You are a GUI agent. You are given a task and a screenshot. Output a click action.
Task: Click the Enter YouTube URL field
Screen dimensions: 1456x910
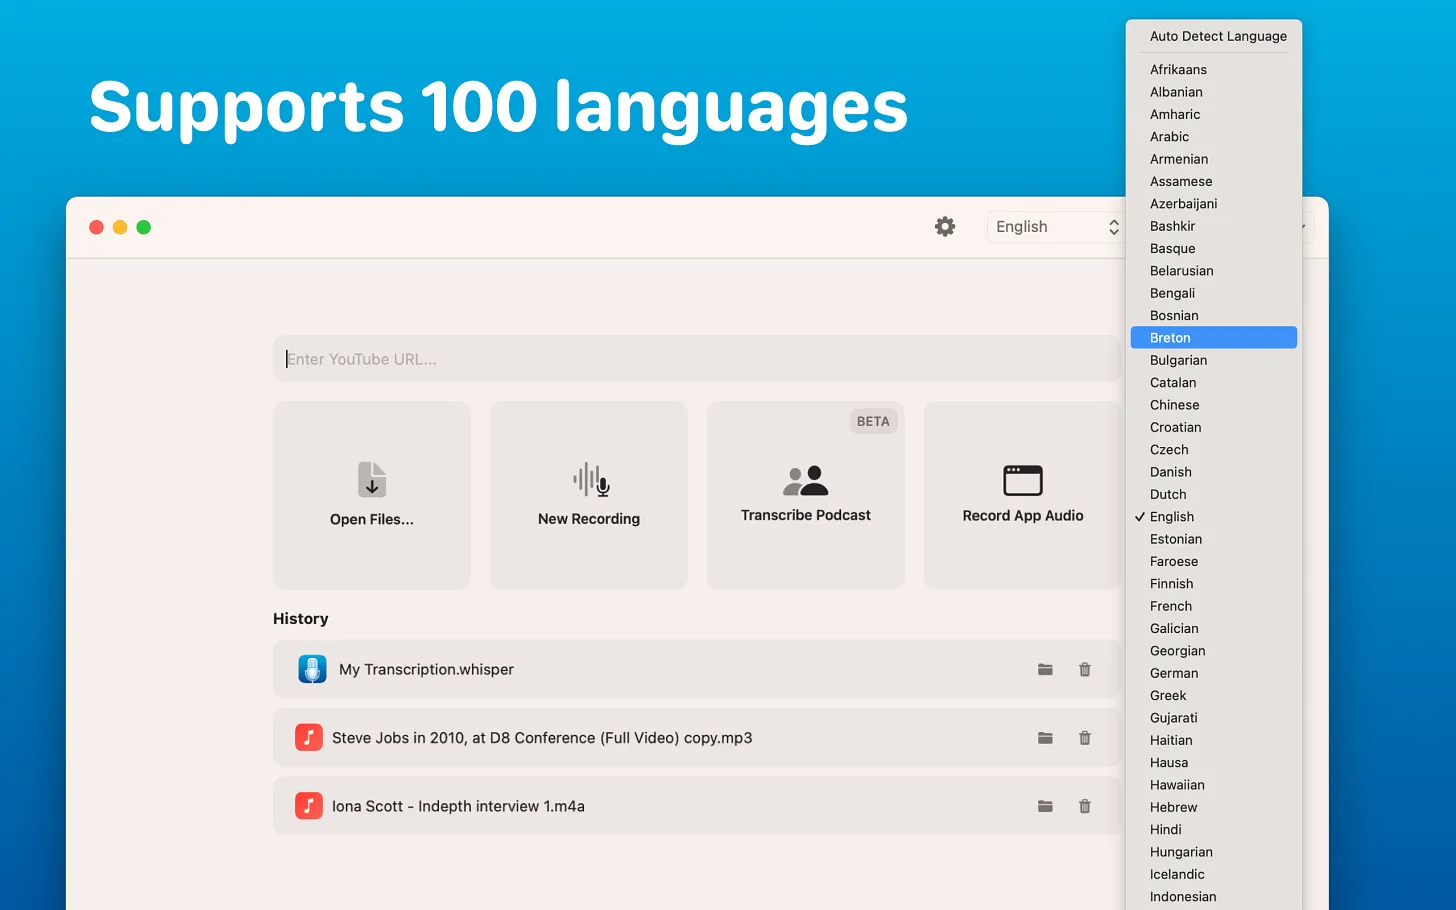[697, 359]
